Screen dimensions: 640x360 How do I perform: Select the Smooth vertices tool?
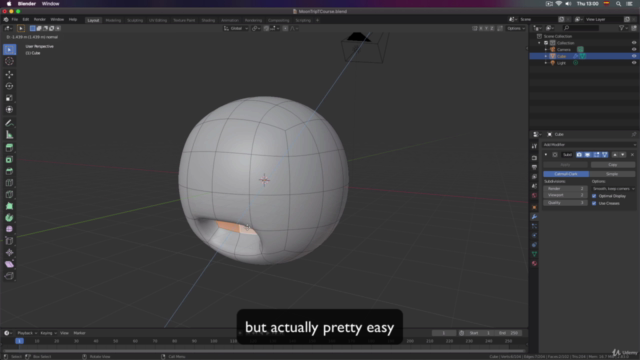[9, 229]
